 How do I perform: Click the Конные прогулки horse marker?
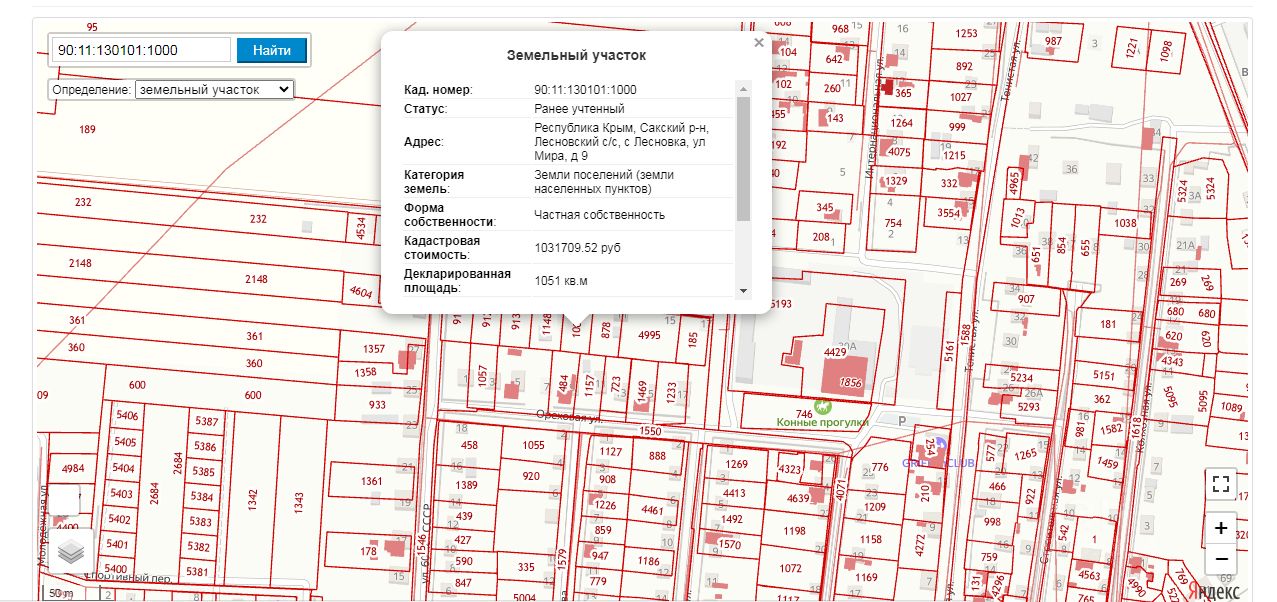coord(822,407)
